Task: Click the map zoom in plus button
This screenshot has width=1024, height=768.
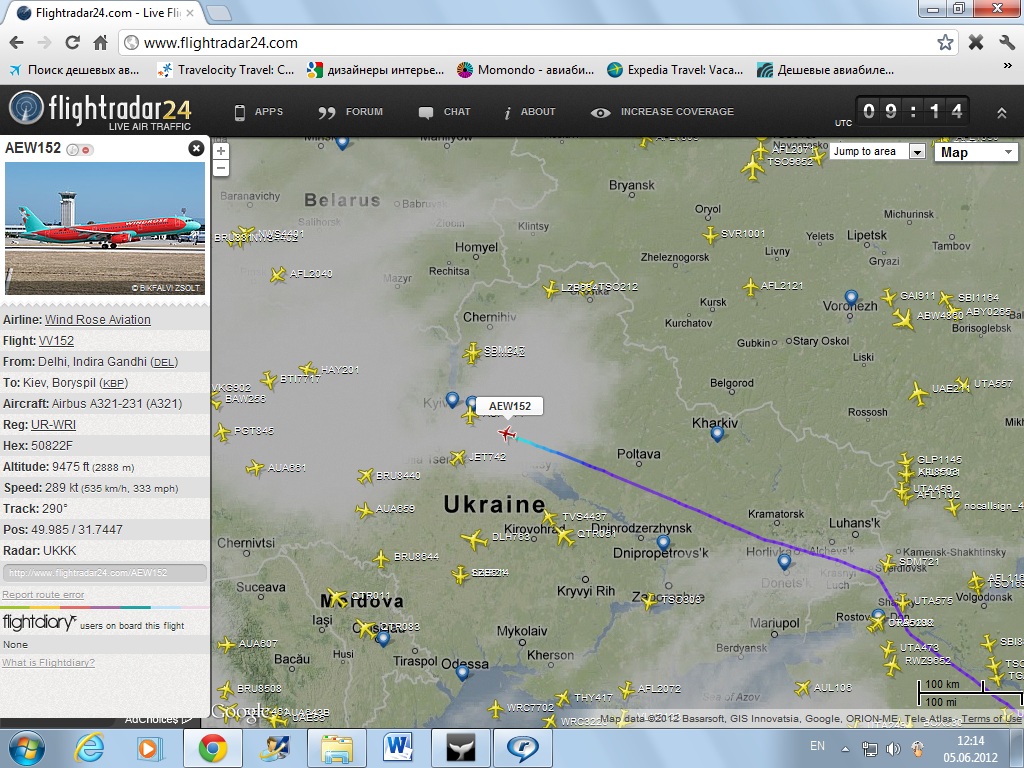Action: coord(221,151)
